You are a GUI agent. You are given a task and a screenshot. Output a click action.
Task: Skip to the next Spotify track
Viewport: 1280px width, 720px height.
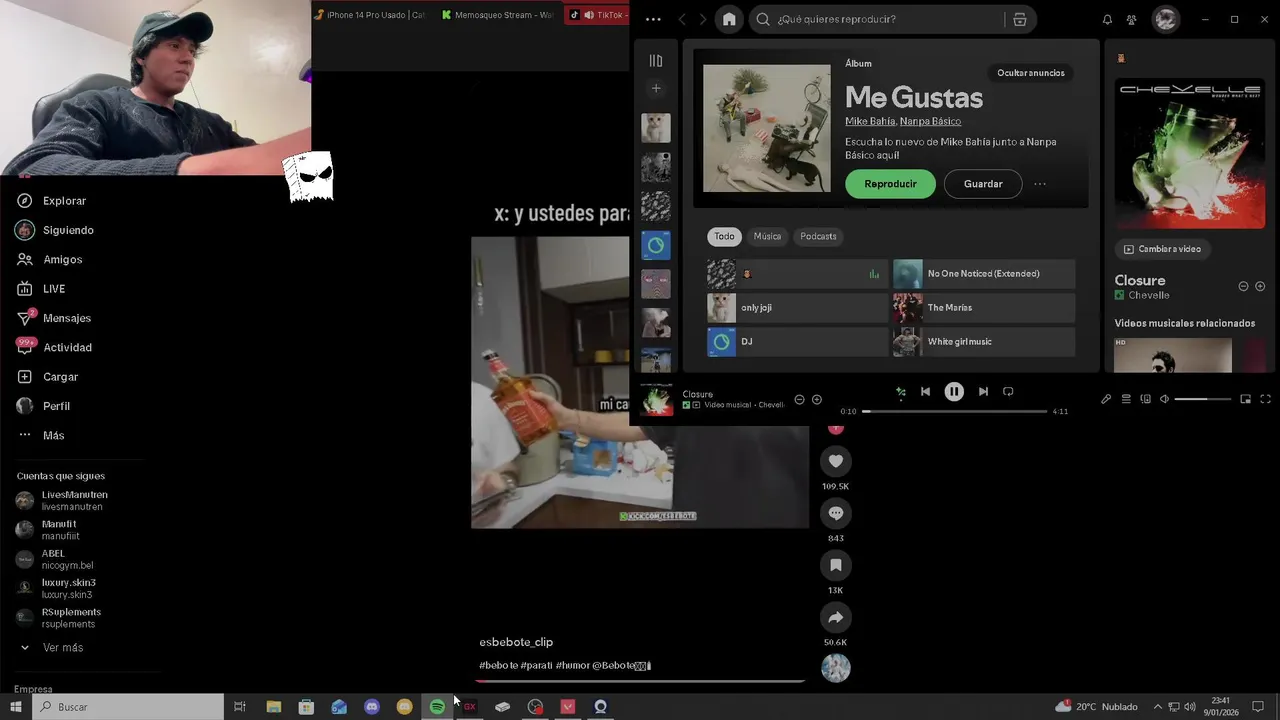(983, 392)
